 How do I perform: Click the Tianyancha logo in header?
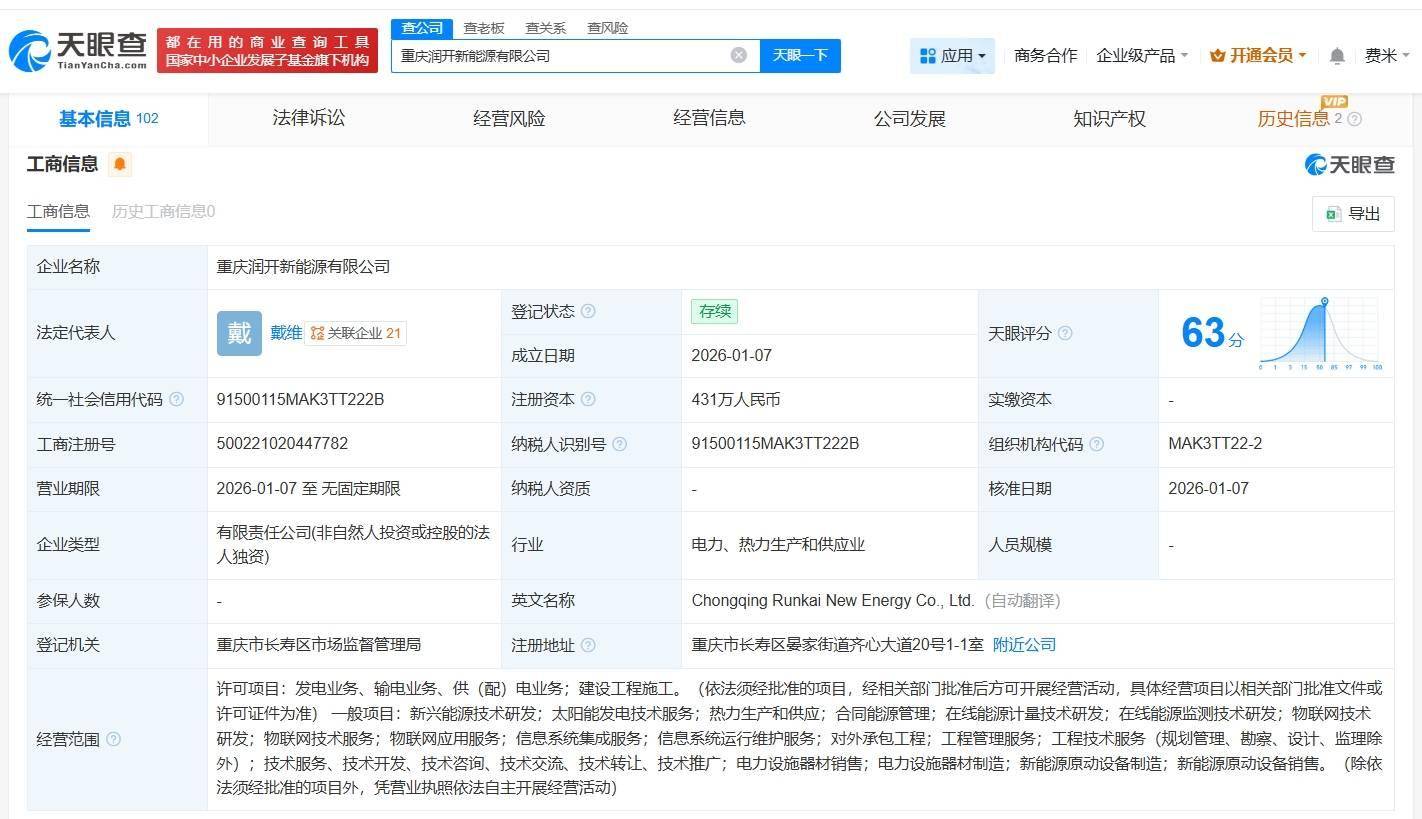pos(78,49)
